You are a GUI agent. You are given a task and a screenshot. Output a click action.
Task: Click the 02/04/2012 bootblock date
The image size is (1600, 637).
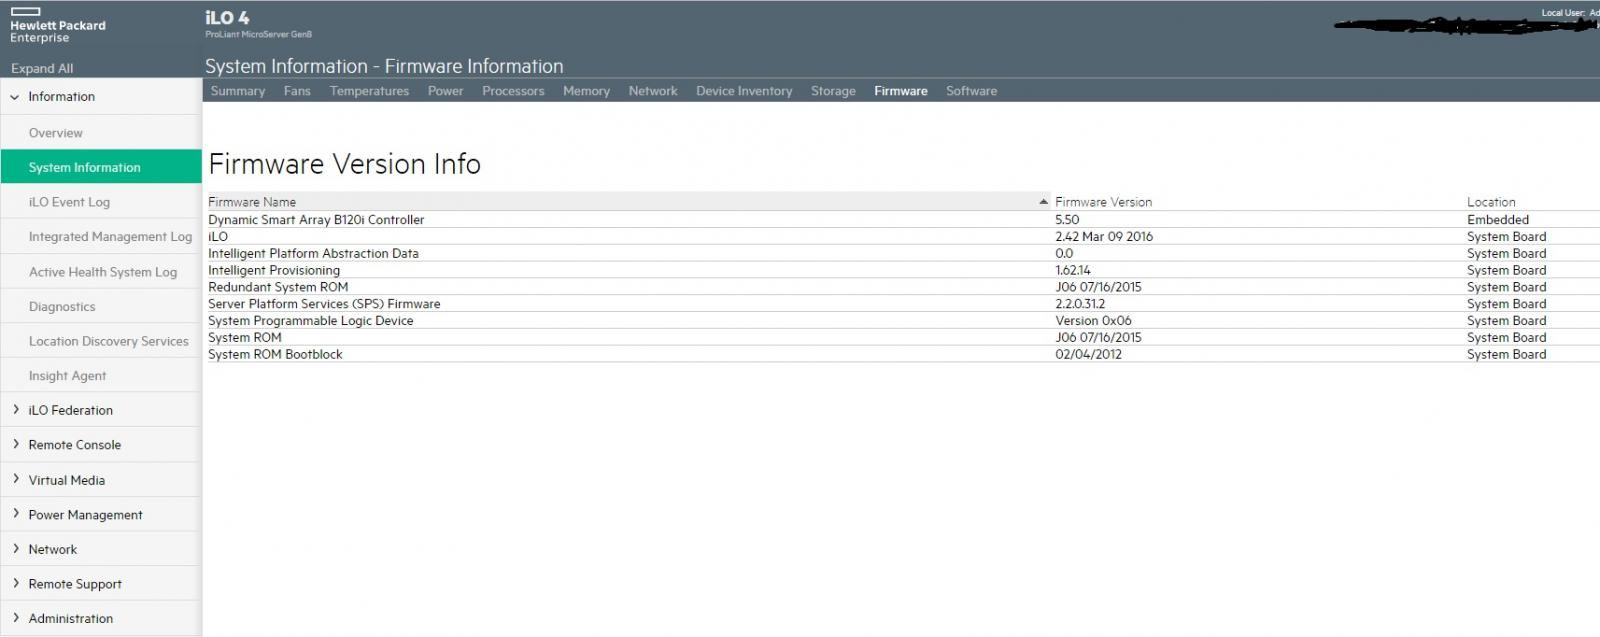coord(1088,355)
